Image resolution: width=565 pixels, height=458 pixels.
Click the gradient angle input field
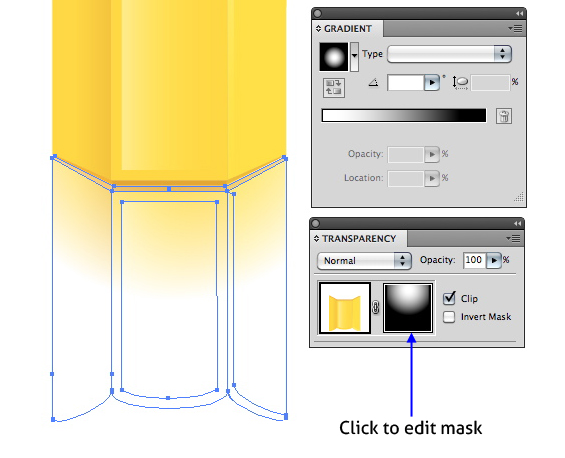[x=405, y=83]
